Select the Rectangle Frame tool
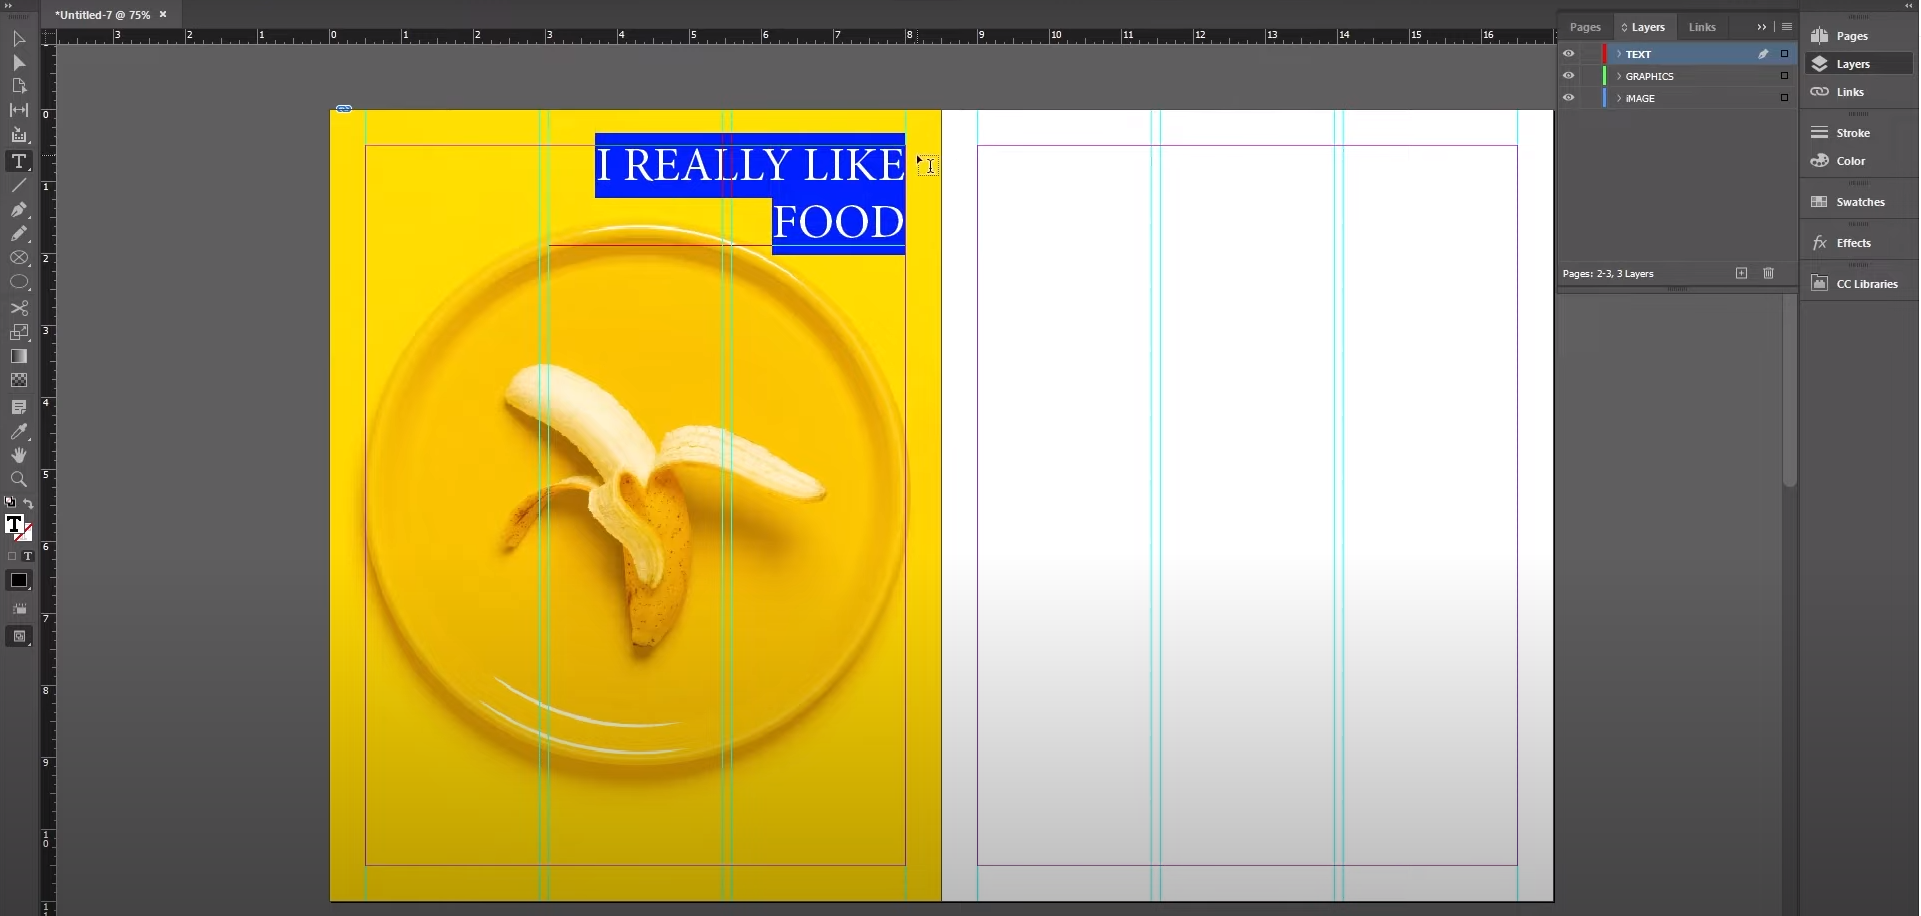The image size is (1921, 916). [18, 258]
